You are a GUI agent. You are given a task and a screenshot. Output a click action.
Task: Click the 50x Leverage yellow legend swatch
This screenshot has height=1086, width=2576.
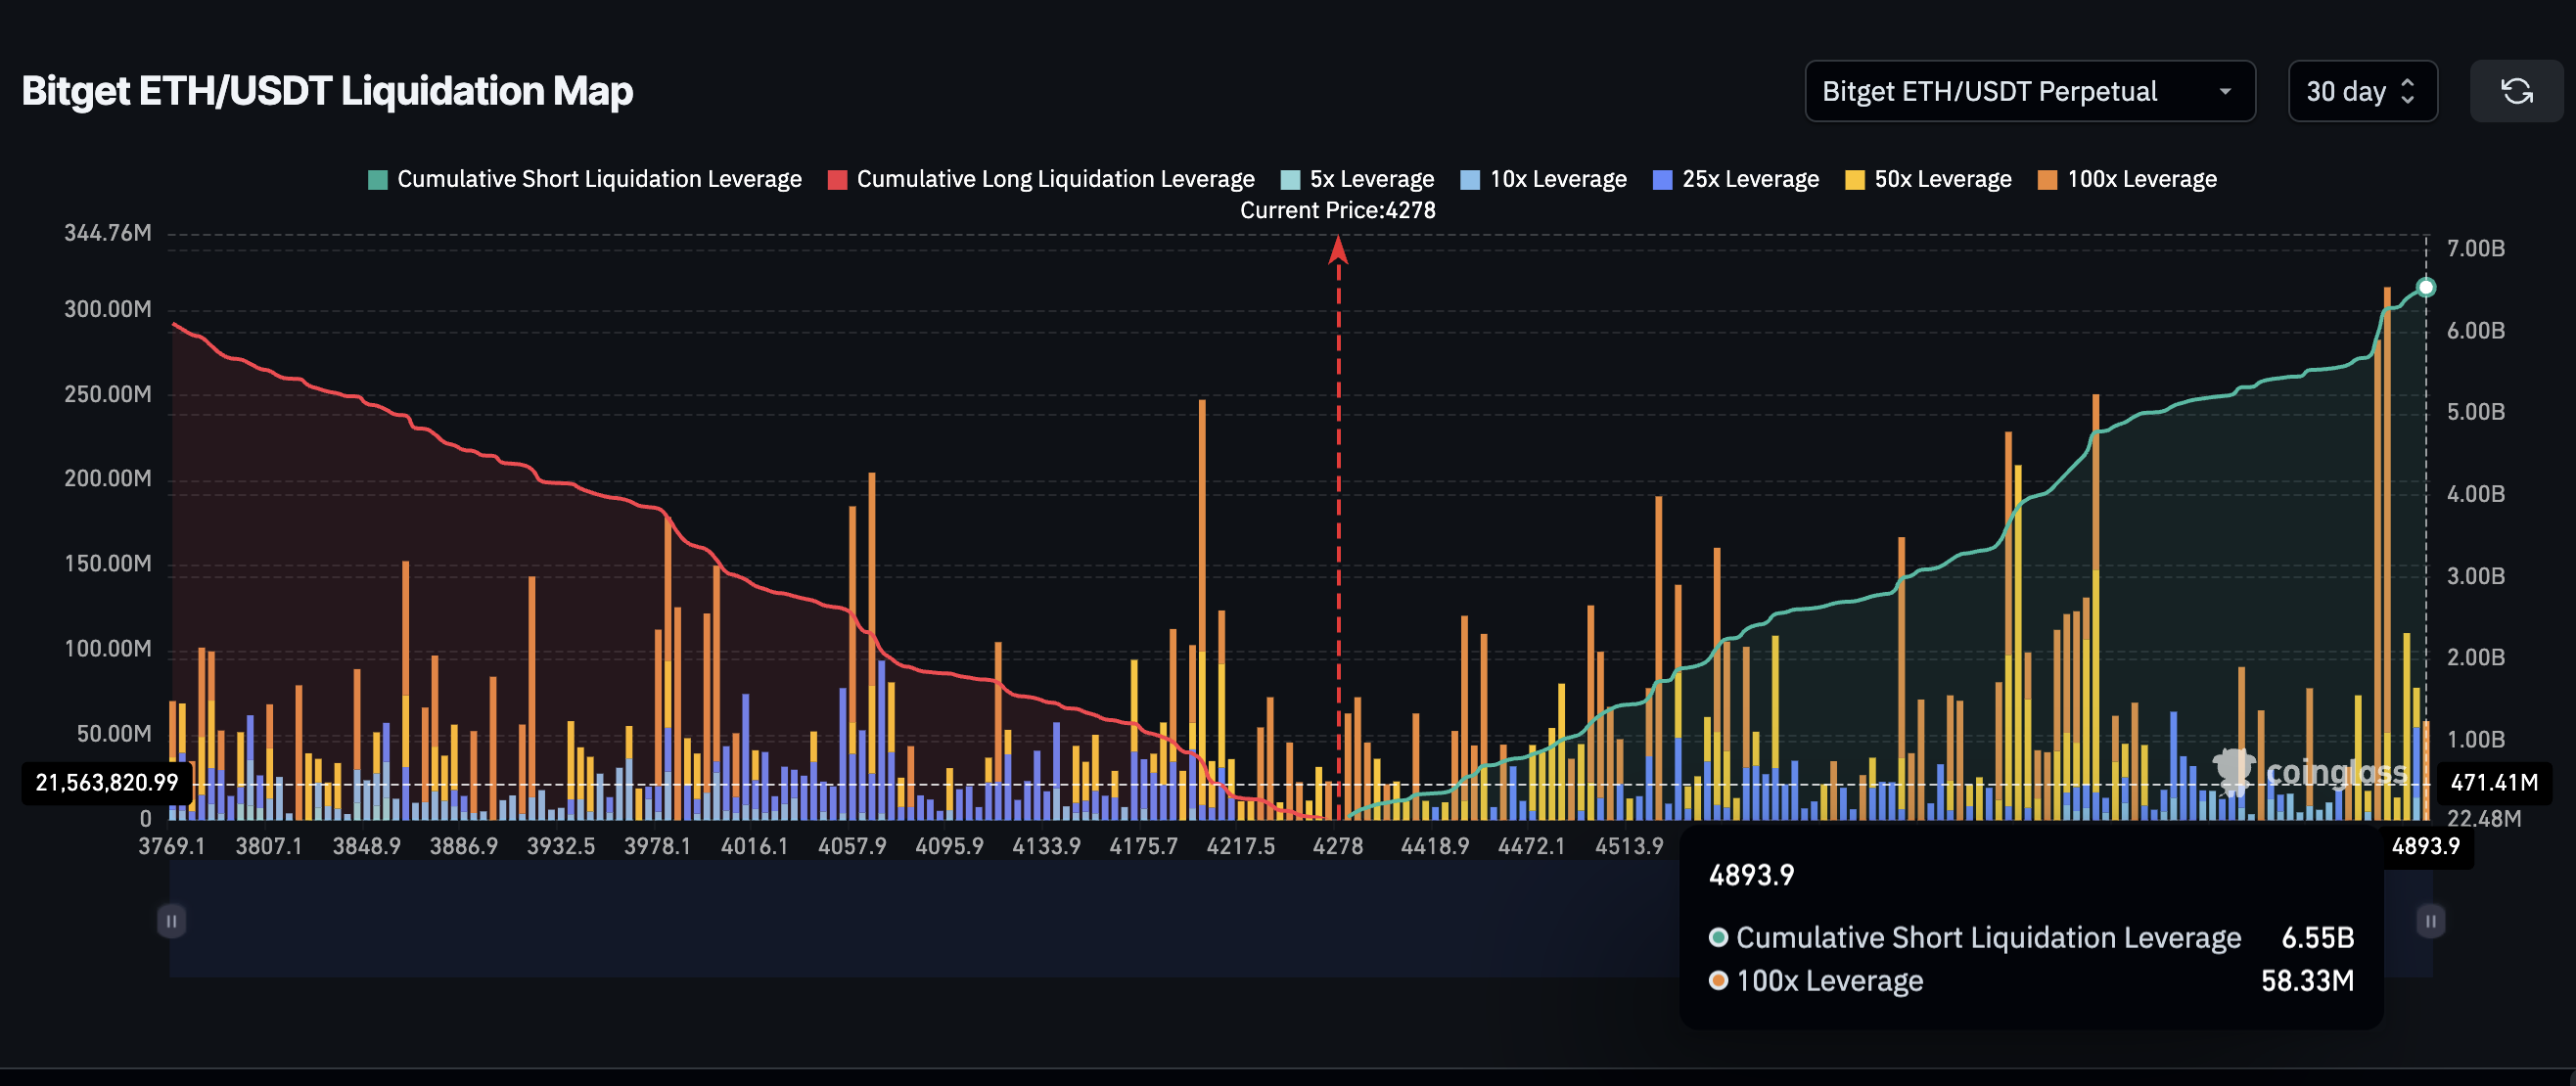pos(1855,180)
